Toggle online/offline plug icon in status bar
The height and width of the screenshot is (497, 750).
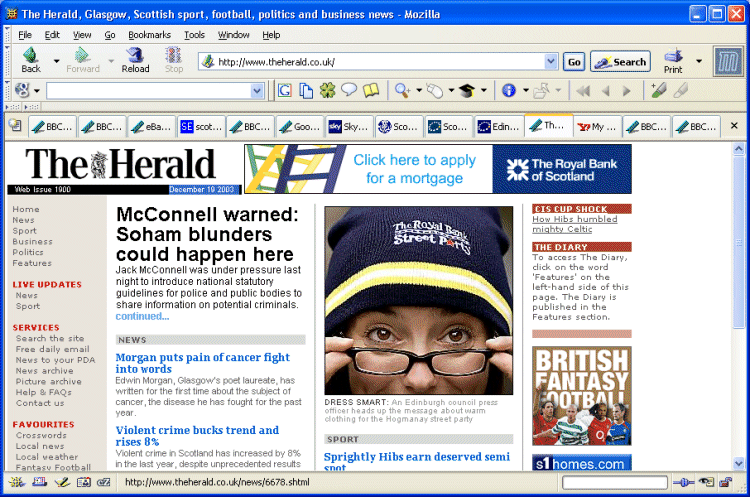click(x=684, y=483)
